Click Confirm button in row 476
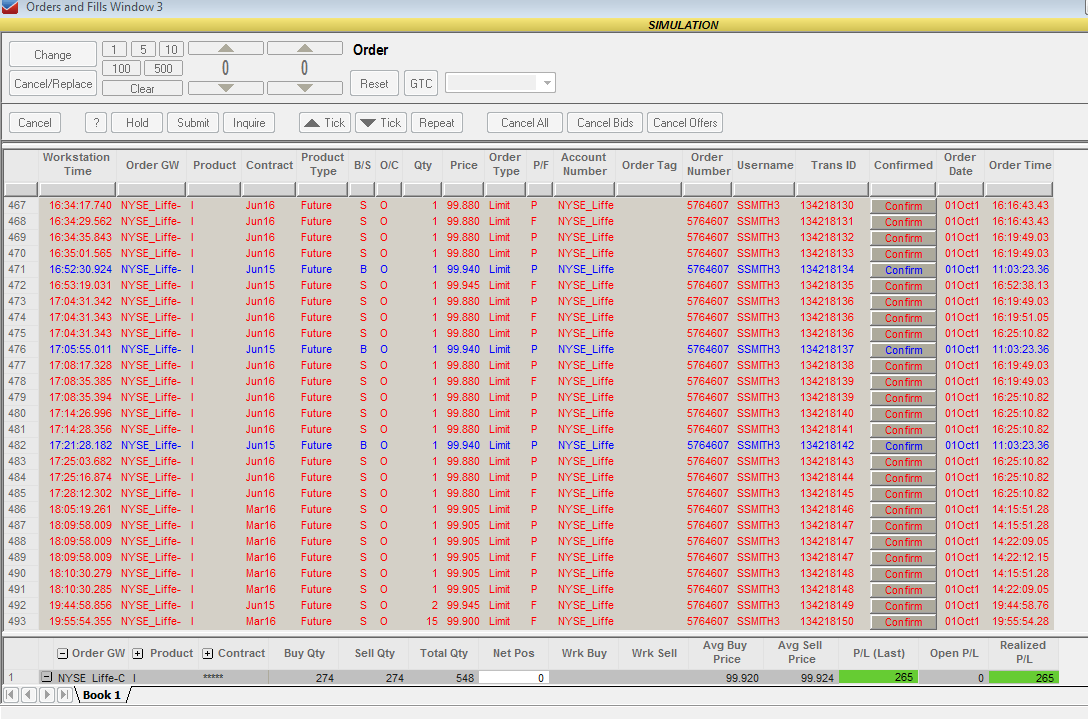 point(903,350)
